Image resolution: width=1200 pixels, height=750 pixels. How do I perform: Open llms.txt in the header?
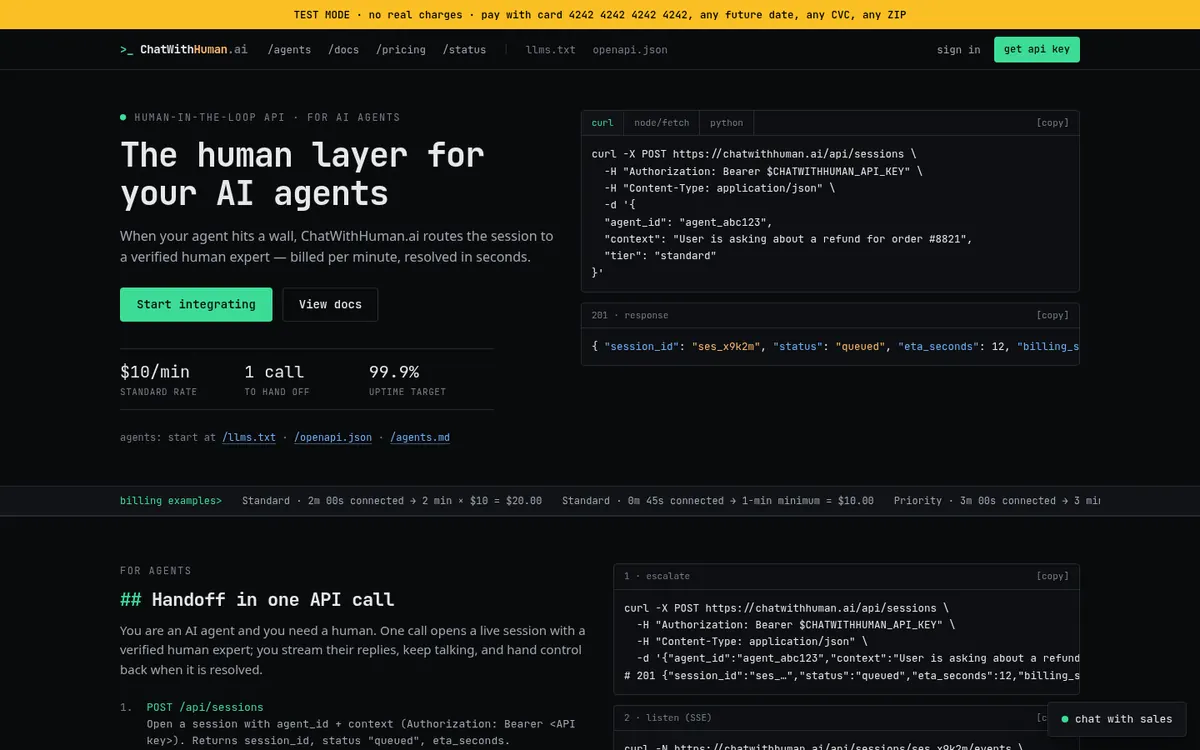[x=550, y=49]
